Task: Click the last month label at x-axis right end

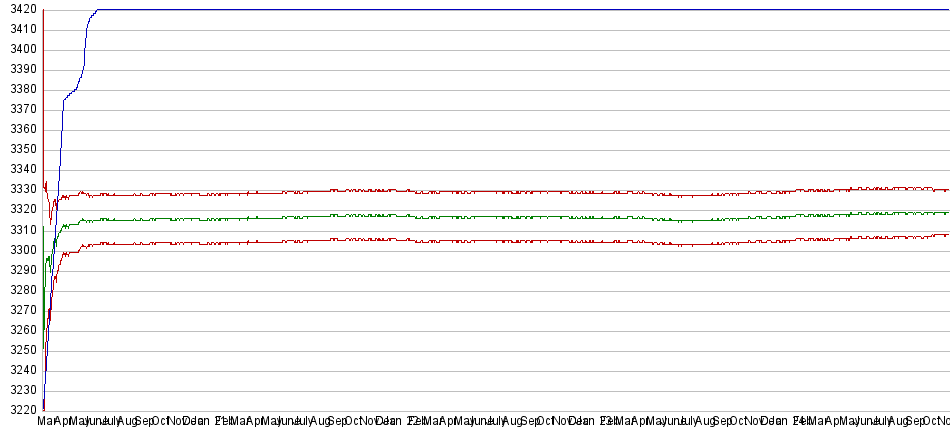Action: [941, 423]
